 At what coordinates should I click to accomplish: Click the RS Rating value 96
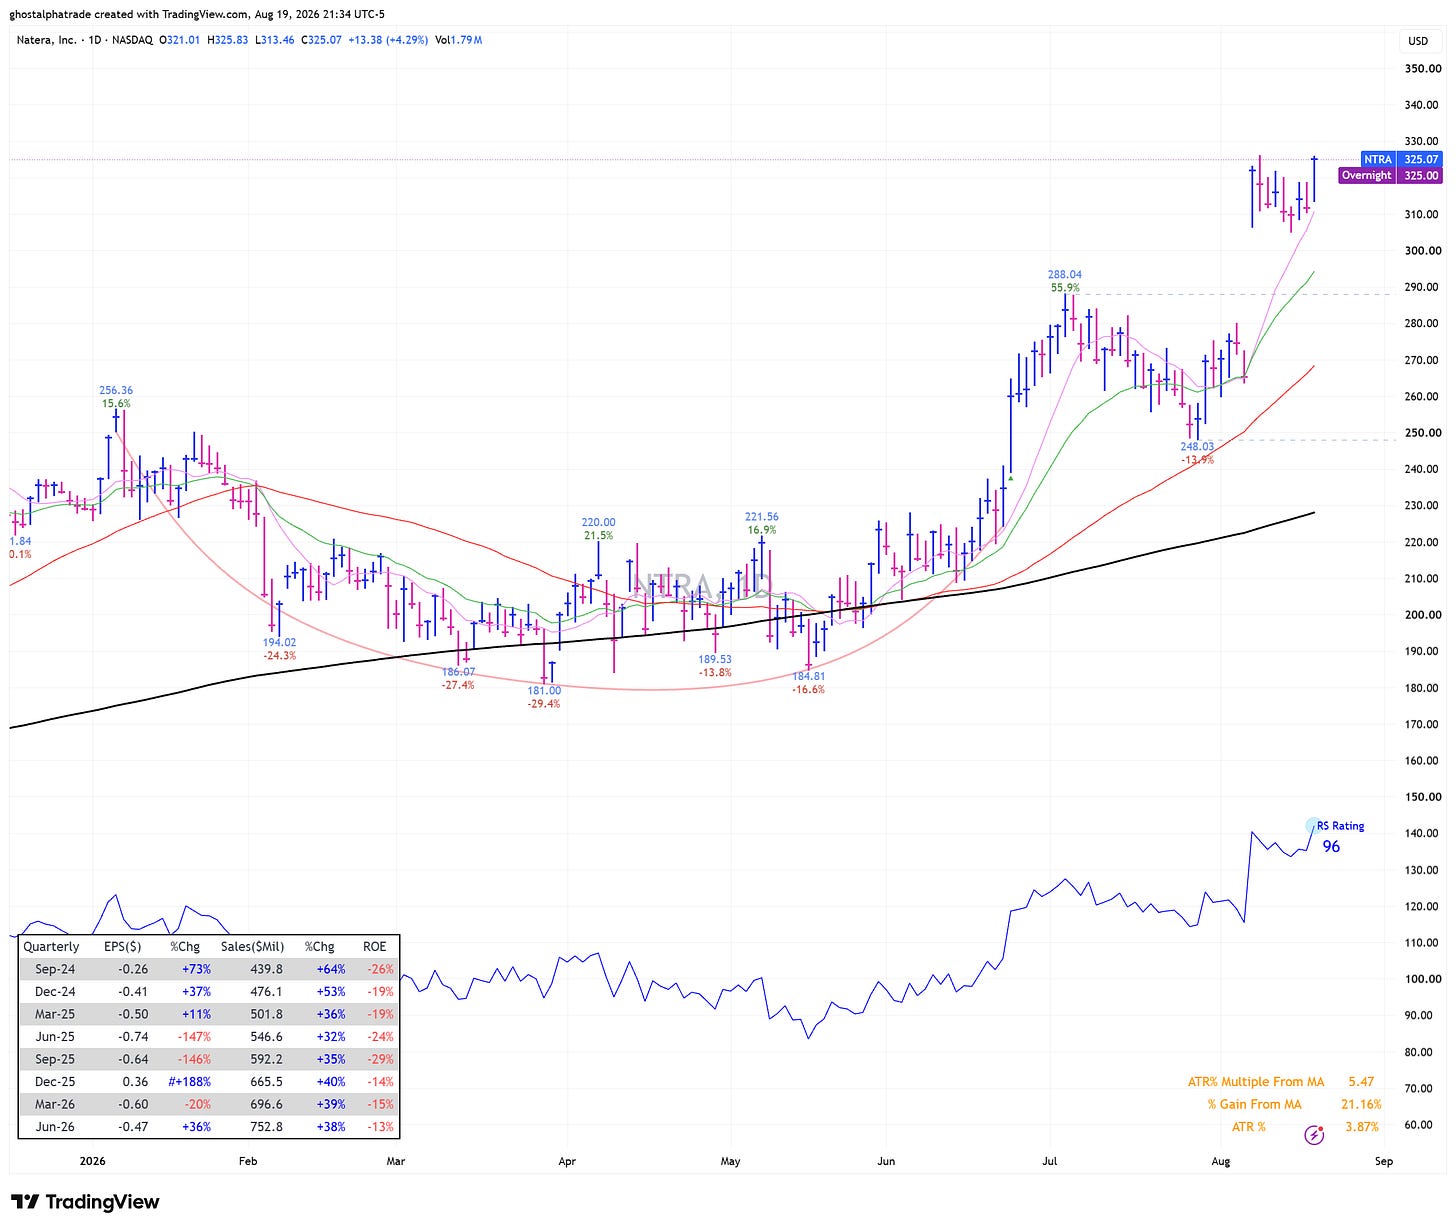pos(1331,847)
